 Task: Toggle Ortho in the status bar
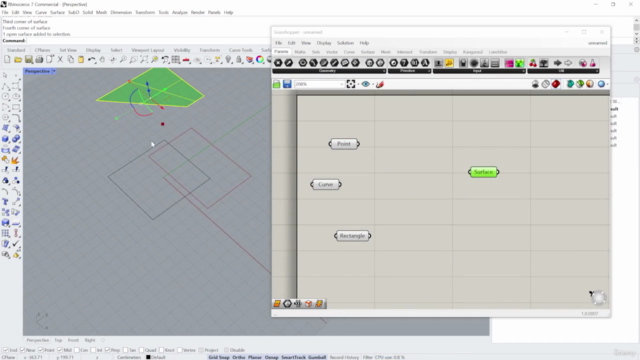click(x=239, y=357)
